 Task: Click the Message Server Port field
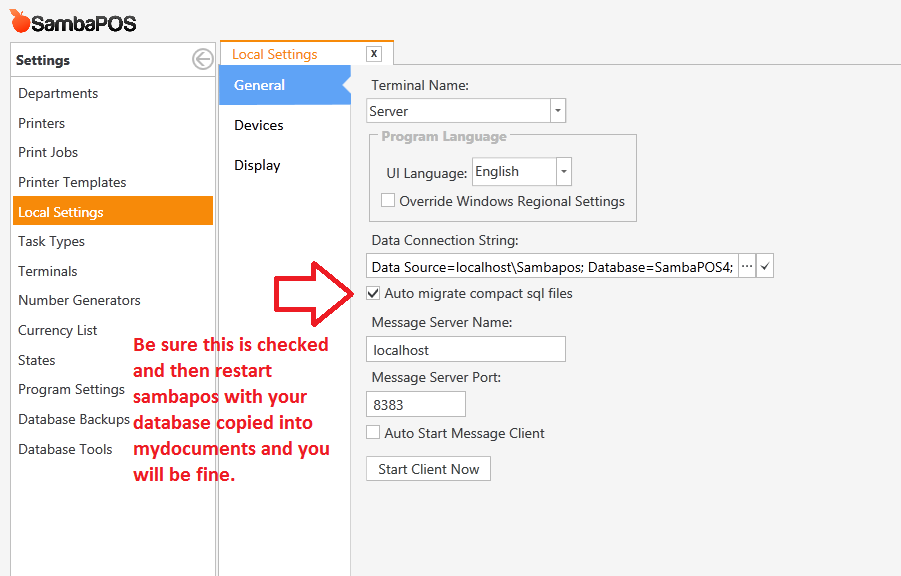click(416, 405)
